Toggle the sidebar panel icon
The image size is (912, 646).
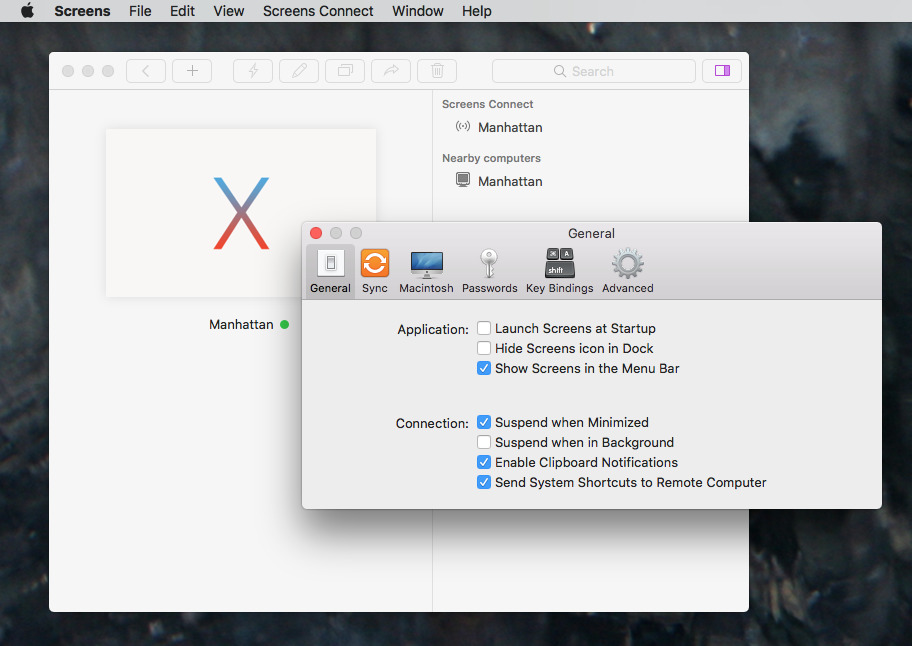point(722,71)
